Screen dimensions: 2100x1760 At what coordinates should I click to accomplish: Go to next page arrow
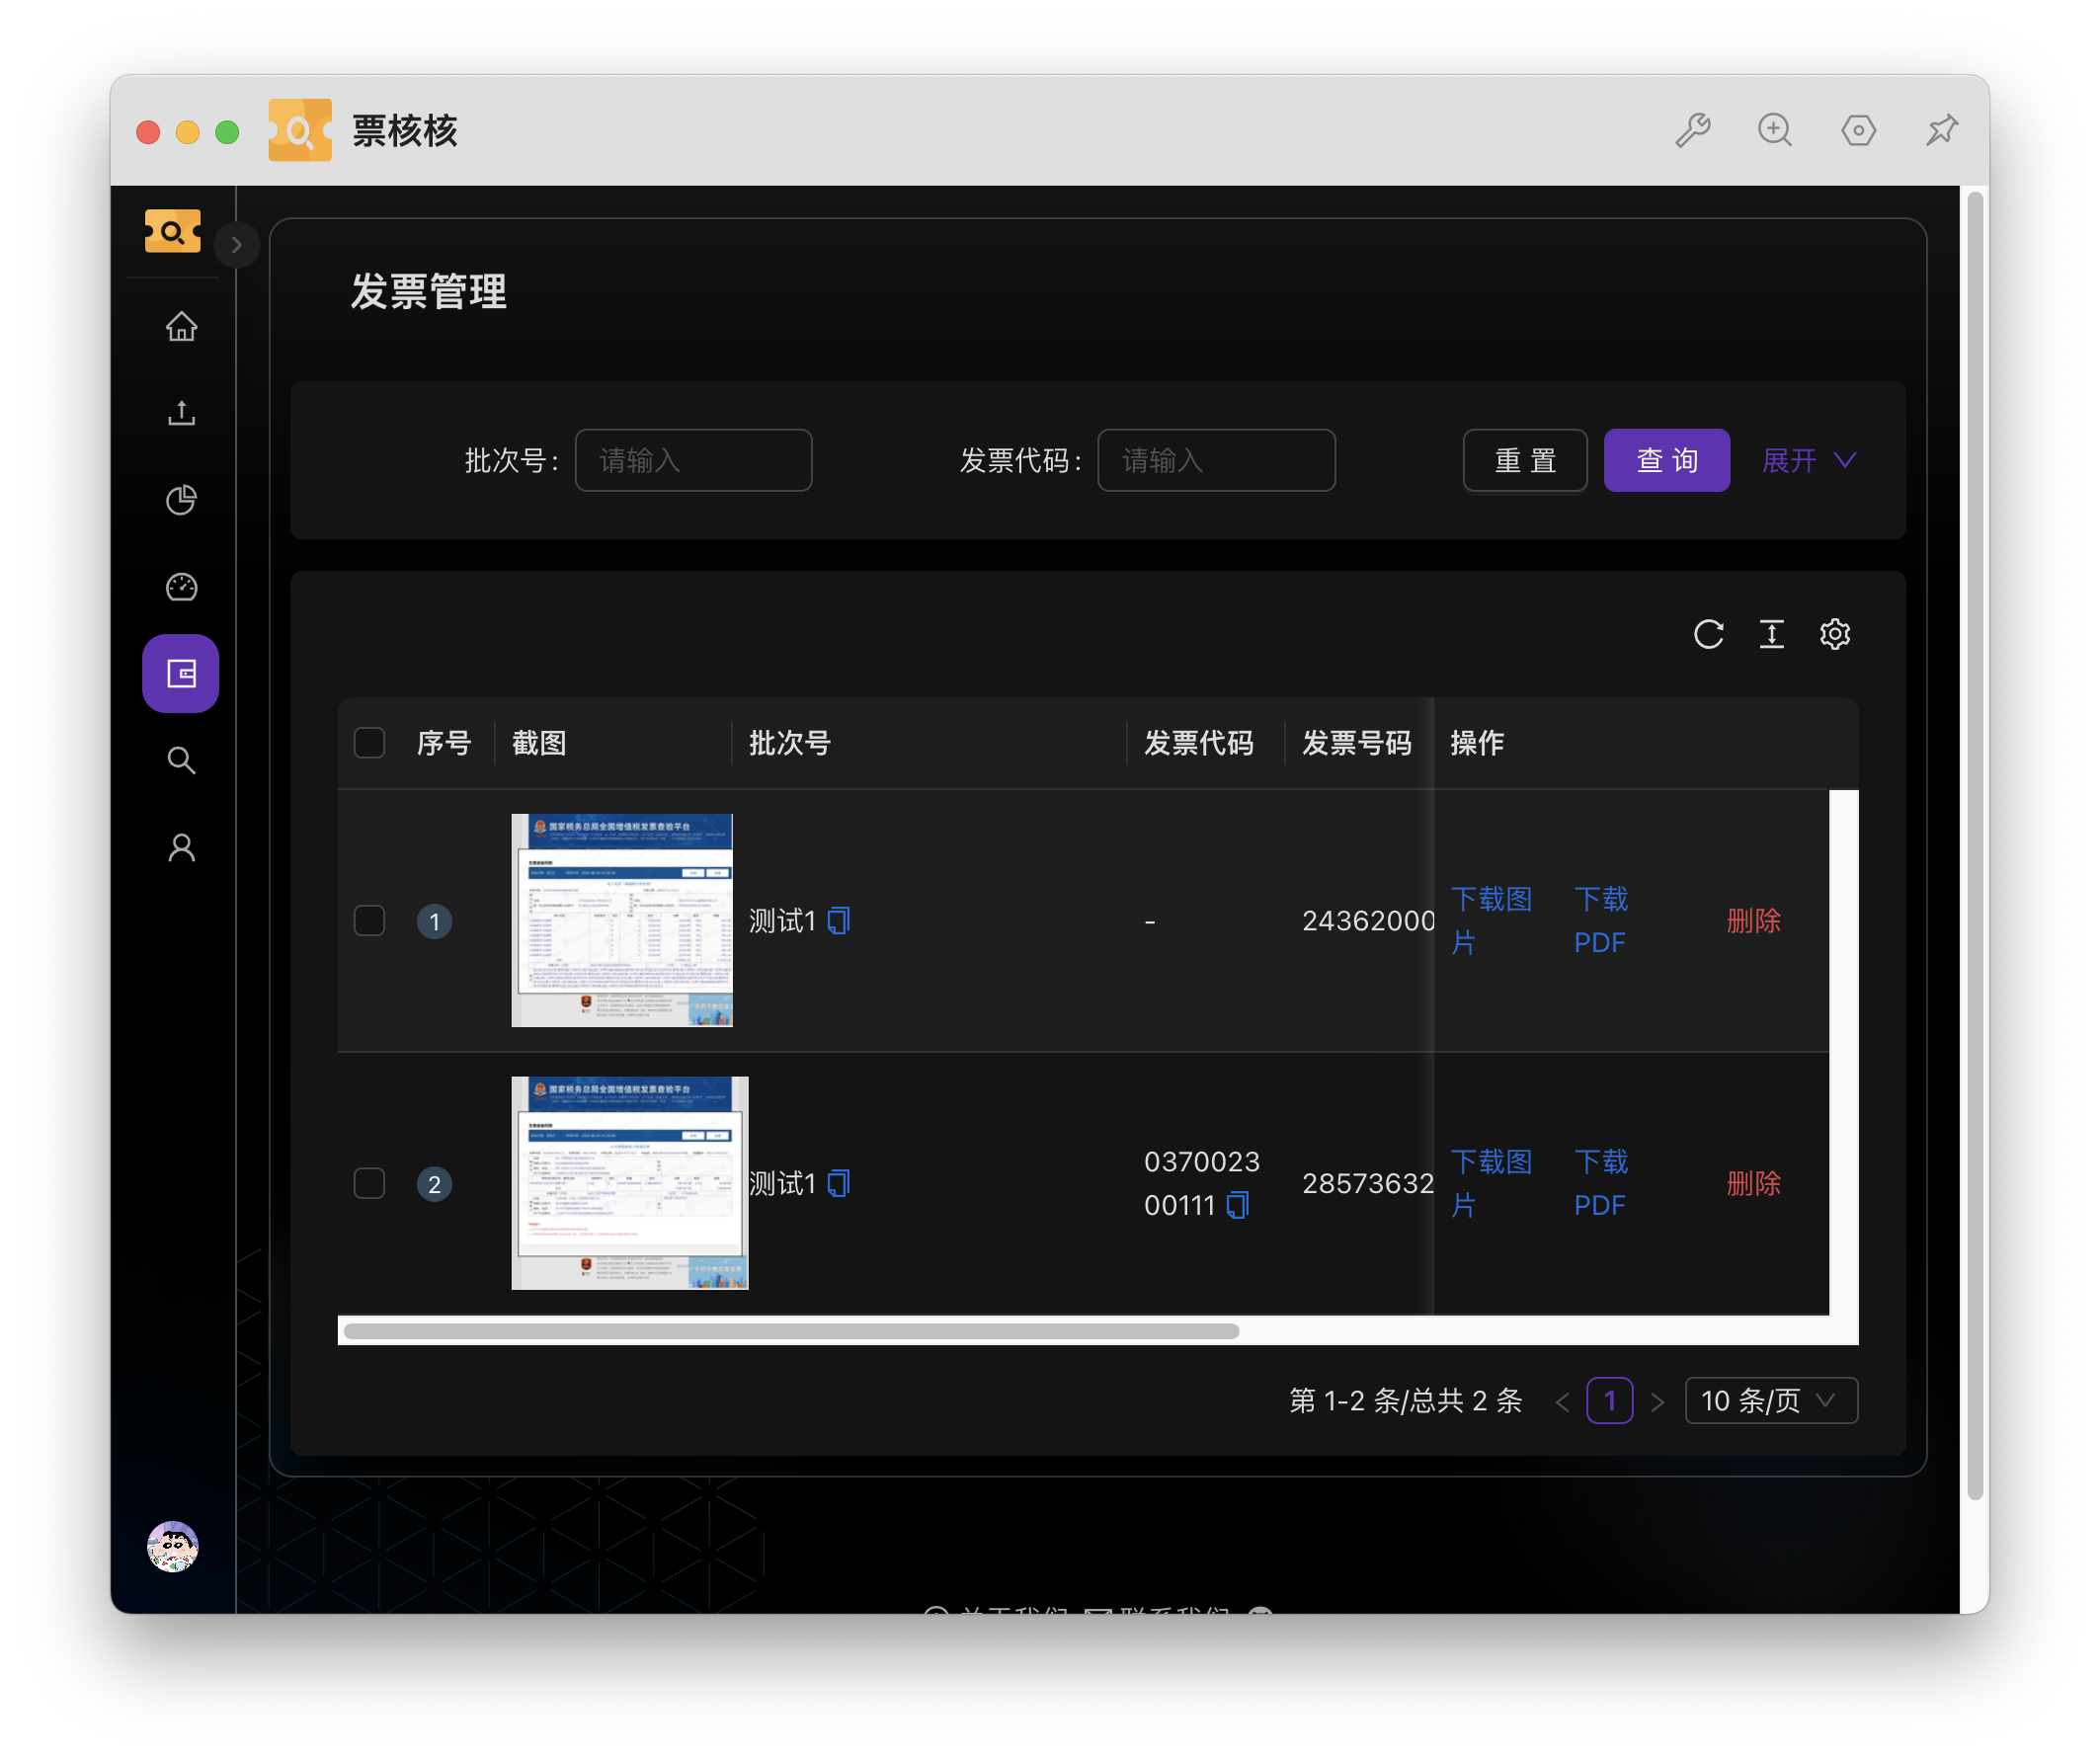click(x=1657, y=1401)
